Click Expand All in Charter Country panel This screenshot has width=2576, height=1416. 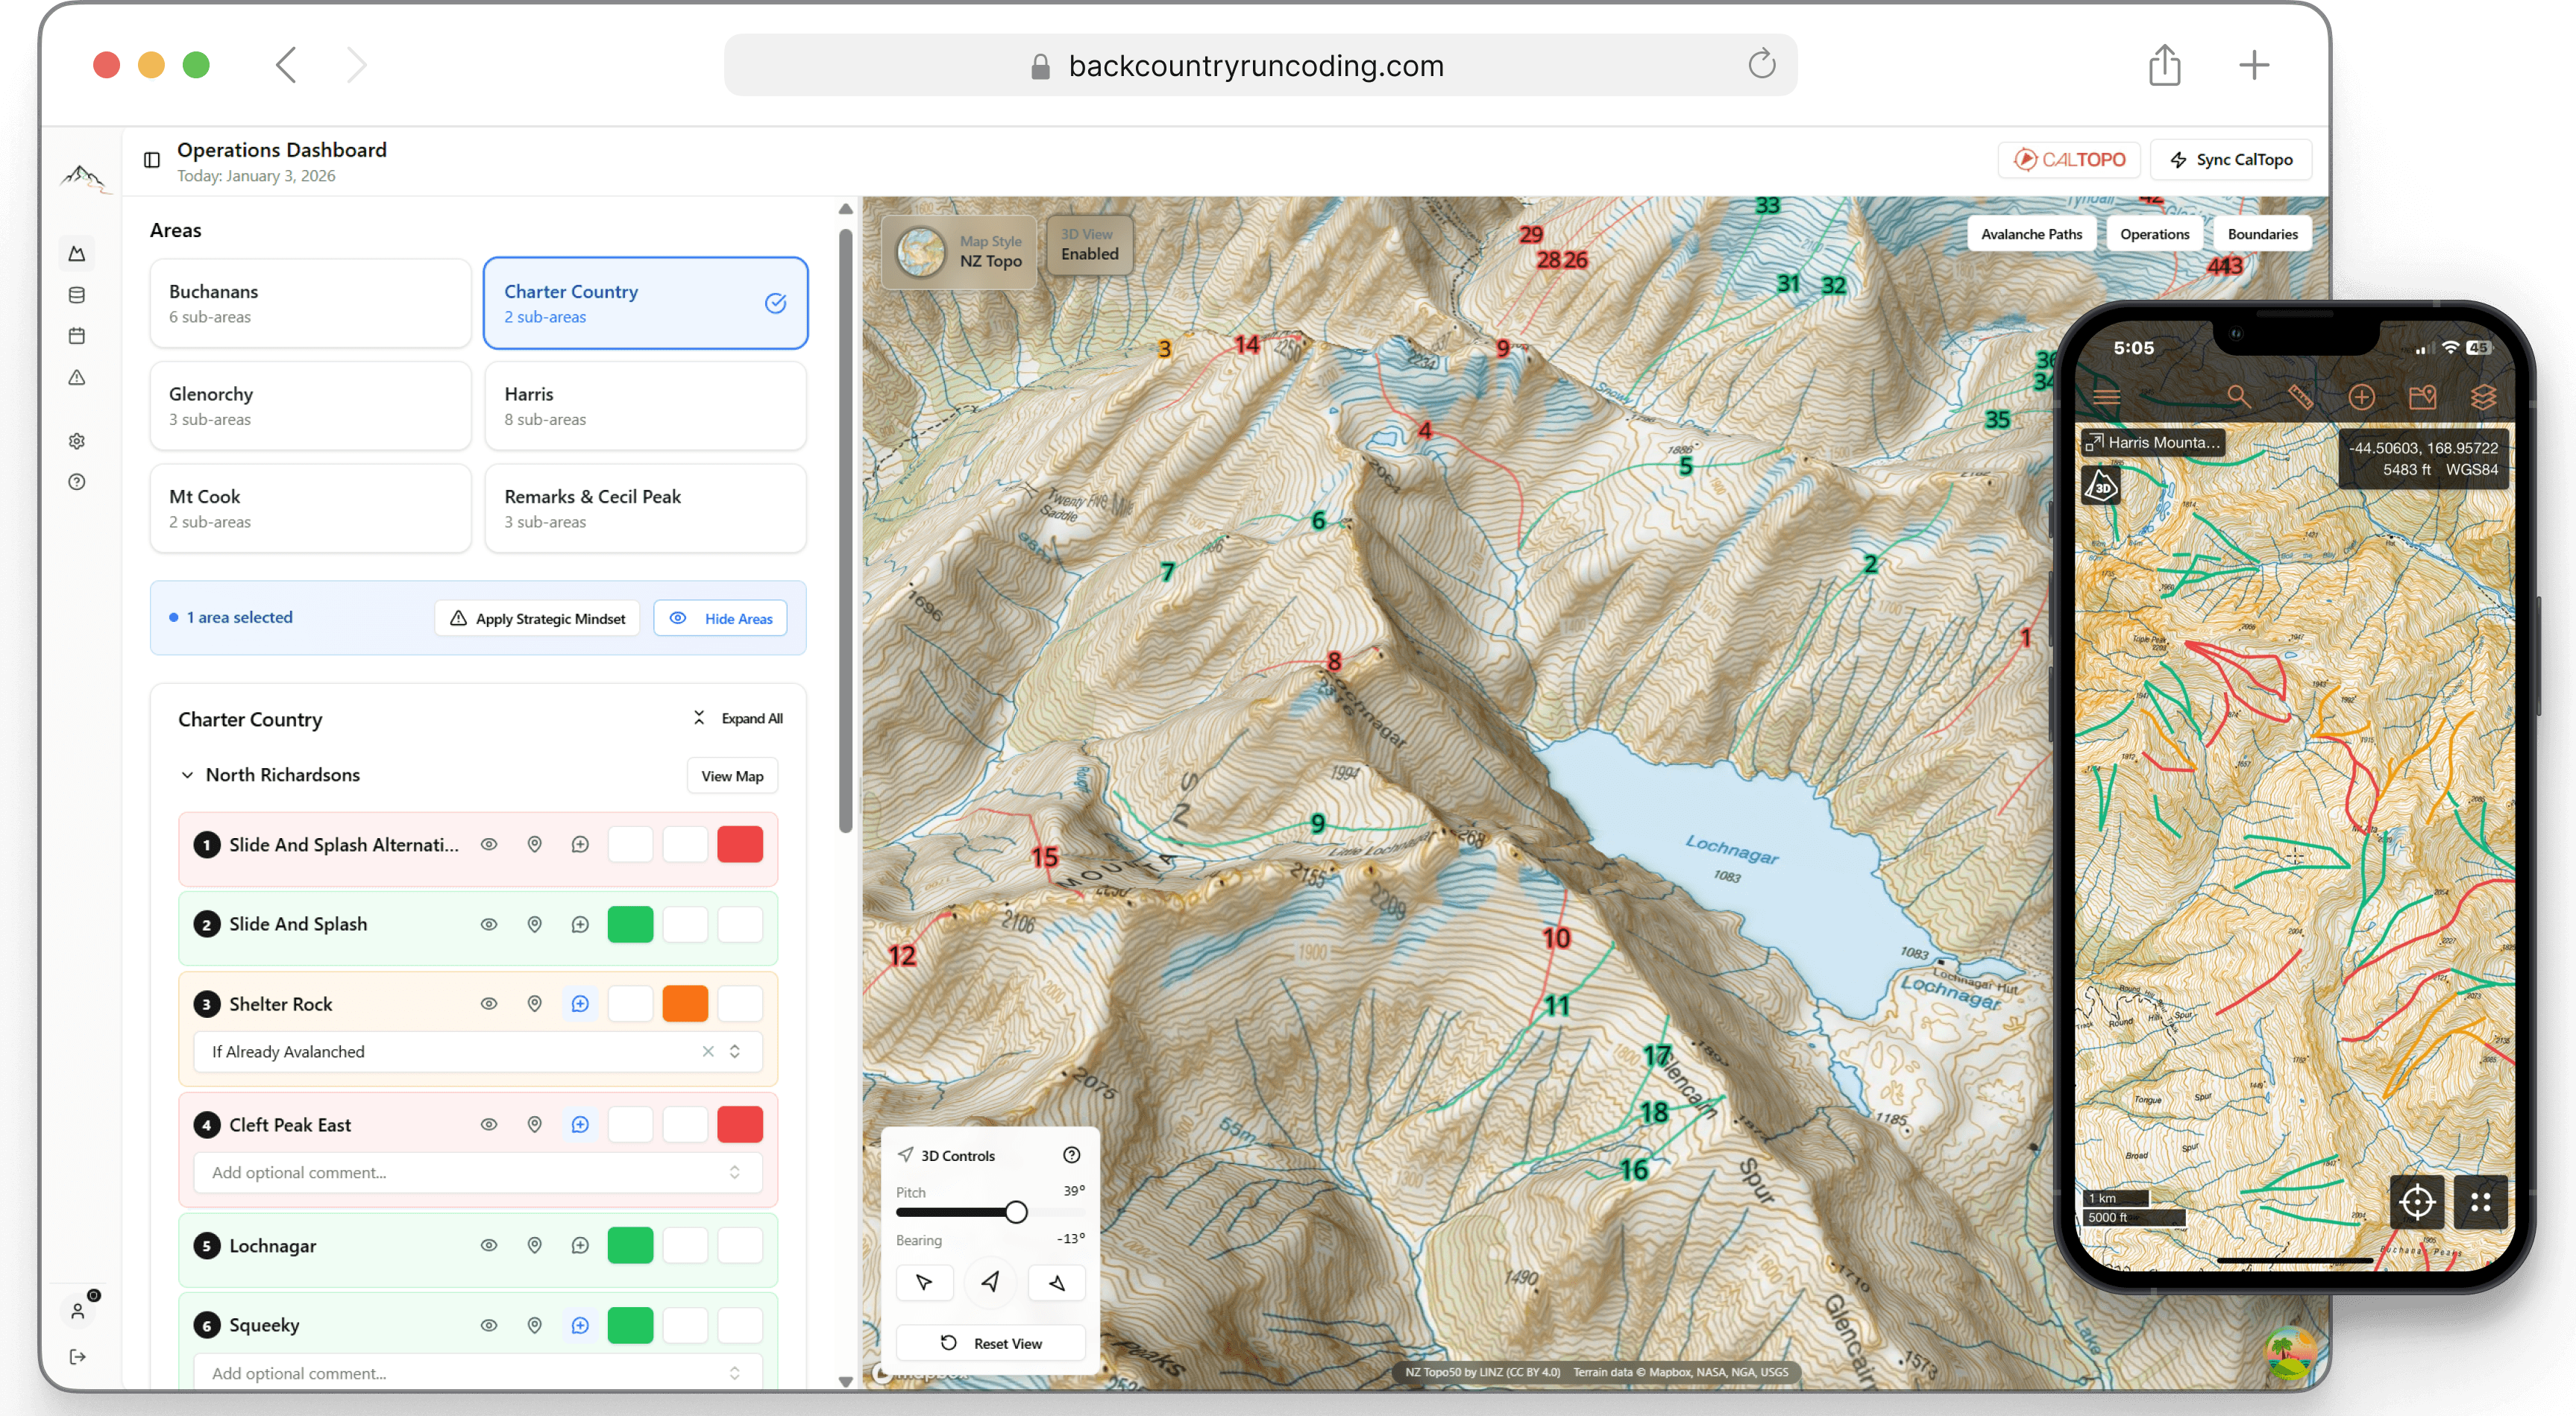pos(738,718)
